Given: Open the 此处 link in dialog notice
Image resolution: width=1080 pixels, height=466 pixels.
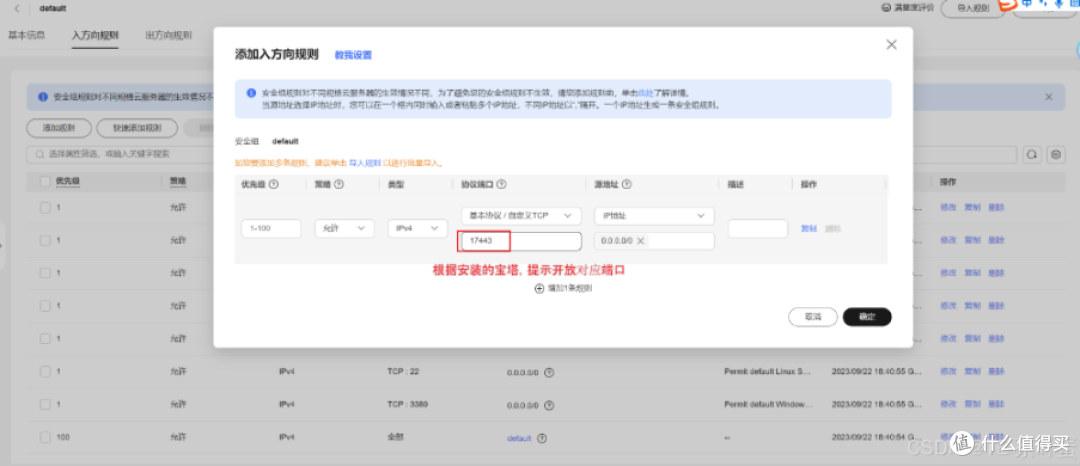Looking at the screenshot, I should point(645,92).
